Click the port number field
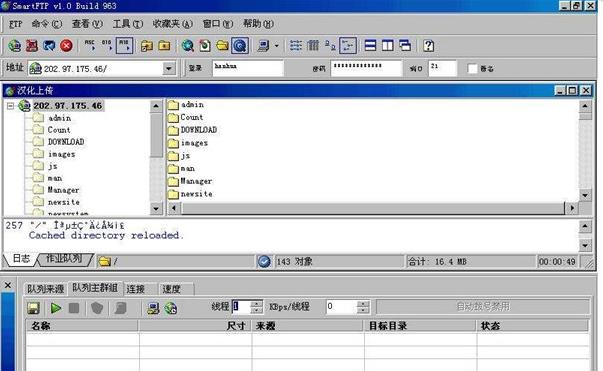The width and height of the screenshot is (603, 371). pyautogui.click(x=443, y=68)
